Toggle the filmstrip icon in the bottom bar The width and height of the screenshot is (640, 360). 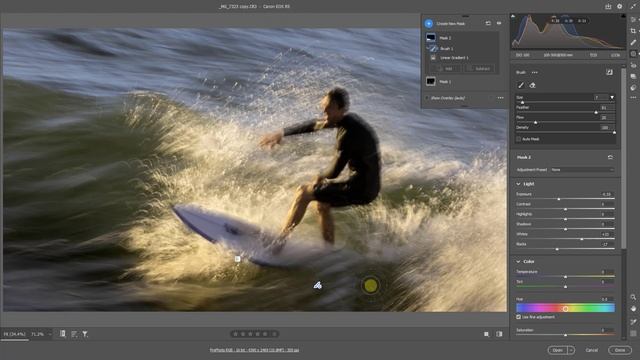click(62, 334)
